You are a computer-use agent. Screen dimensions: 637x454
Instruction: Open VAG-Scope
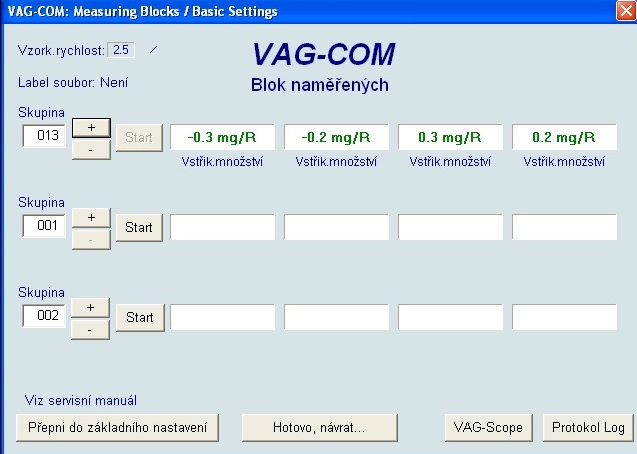(x=488, y=428)
